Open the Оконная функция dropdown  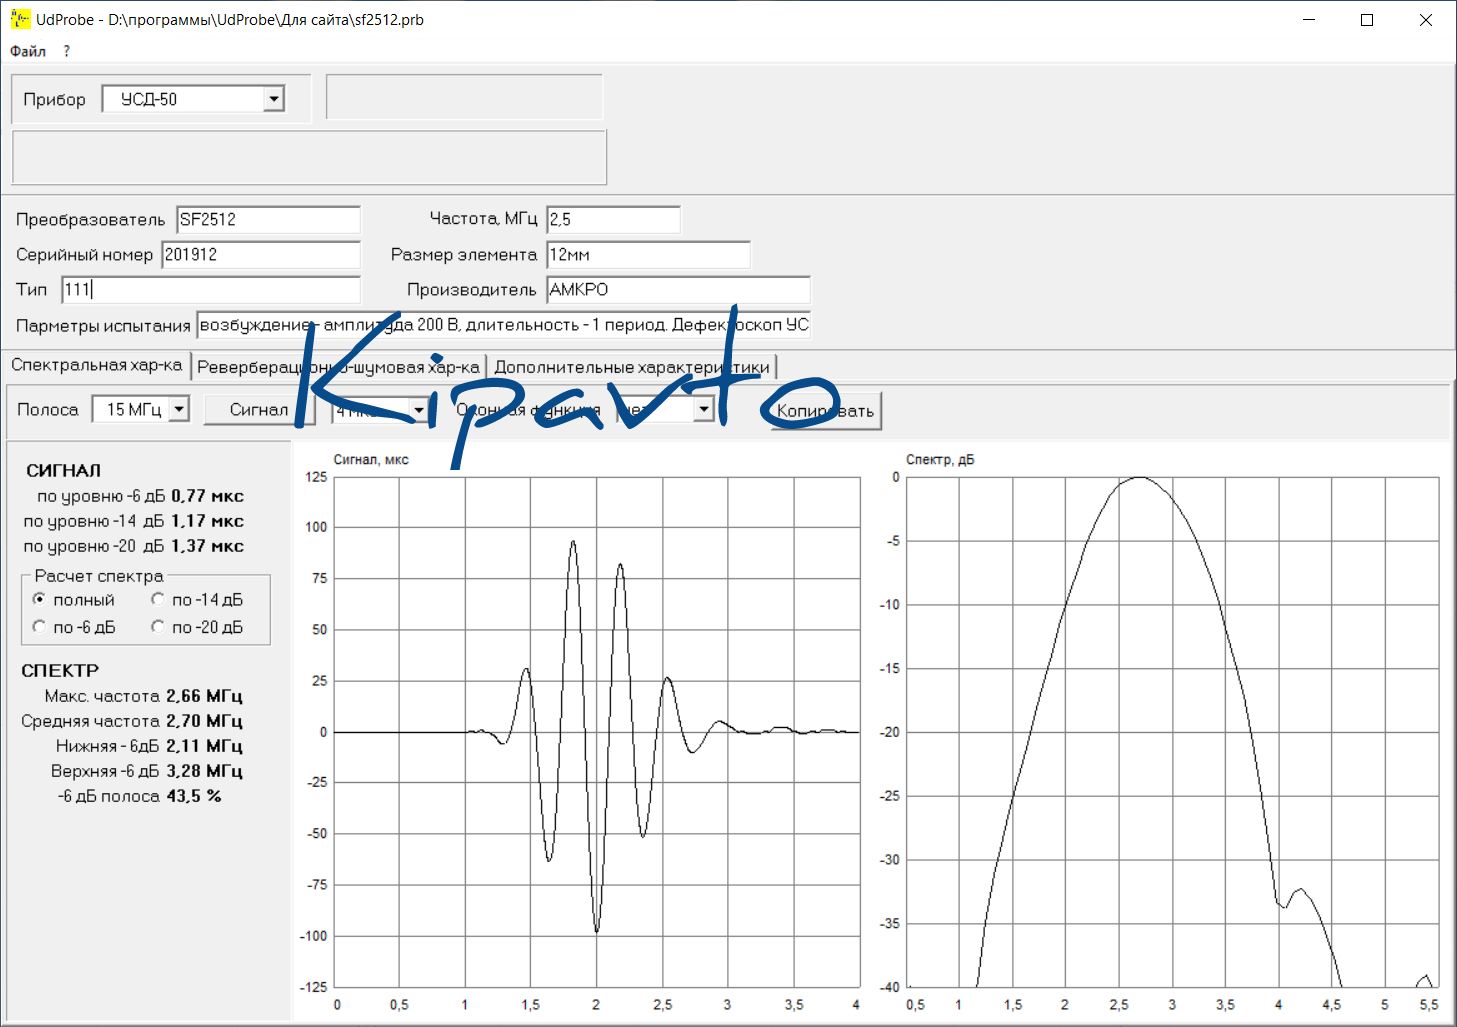pos(704,409)
